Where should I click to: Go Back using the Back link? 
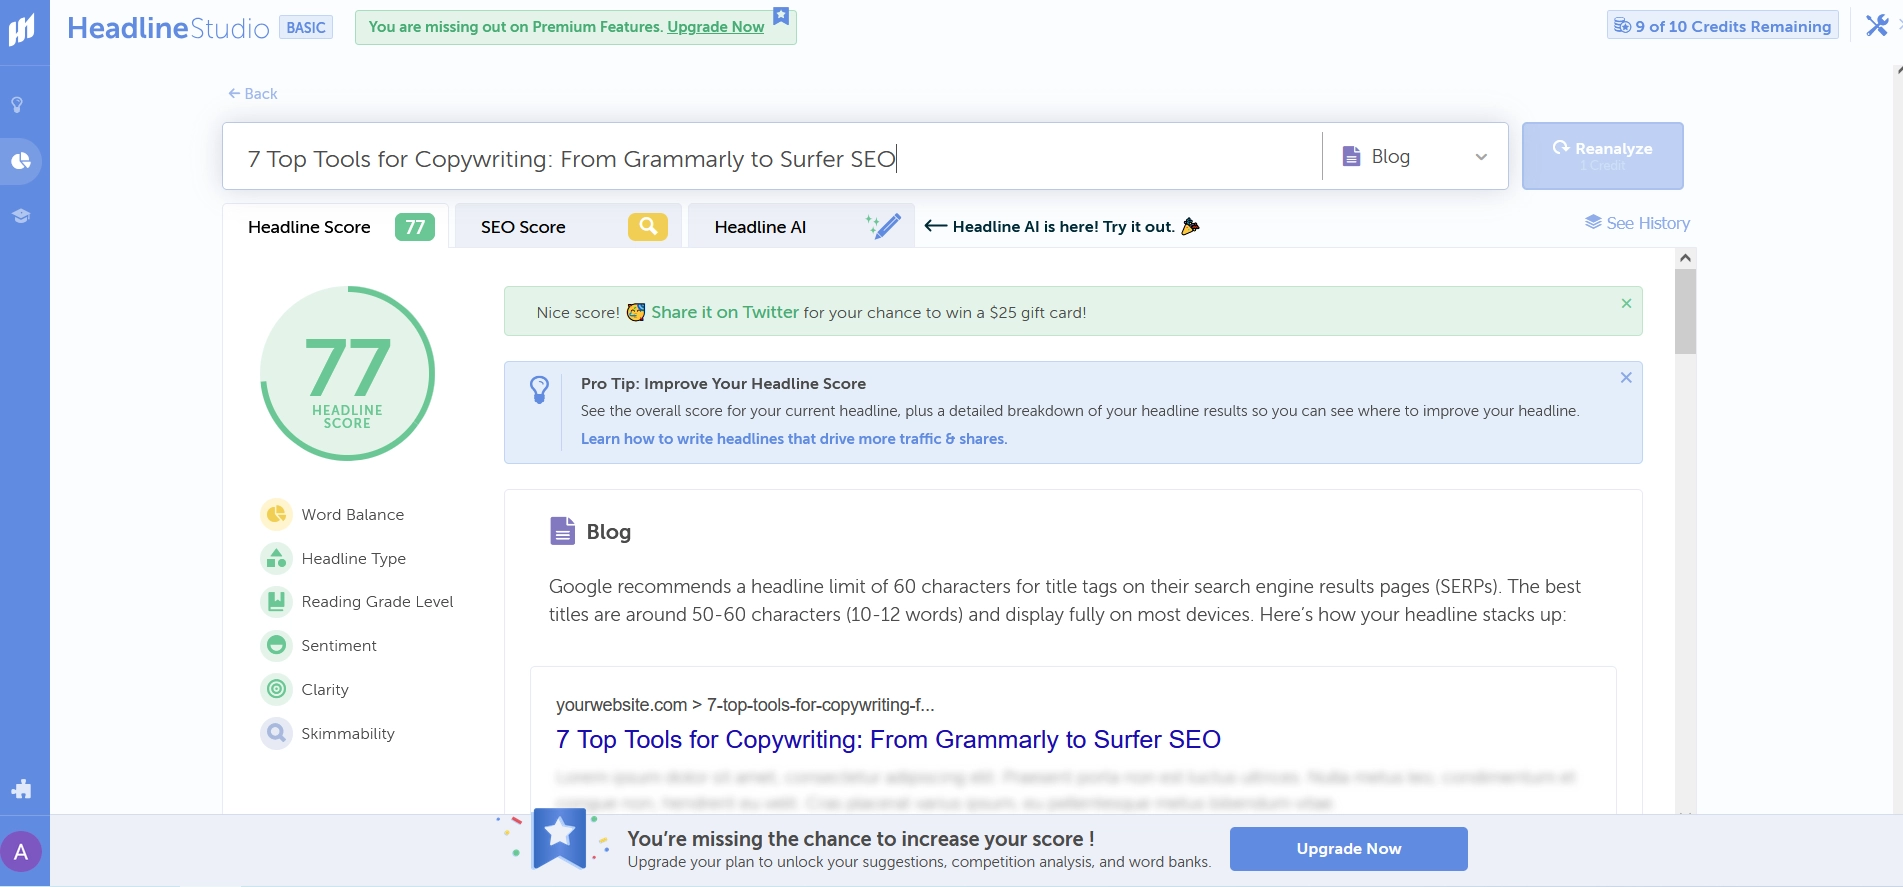[x=253, y=93]
